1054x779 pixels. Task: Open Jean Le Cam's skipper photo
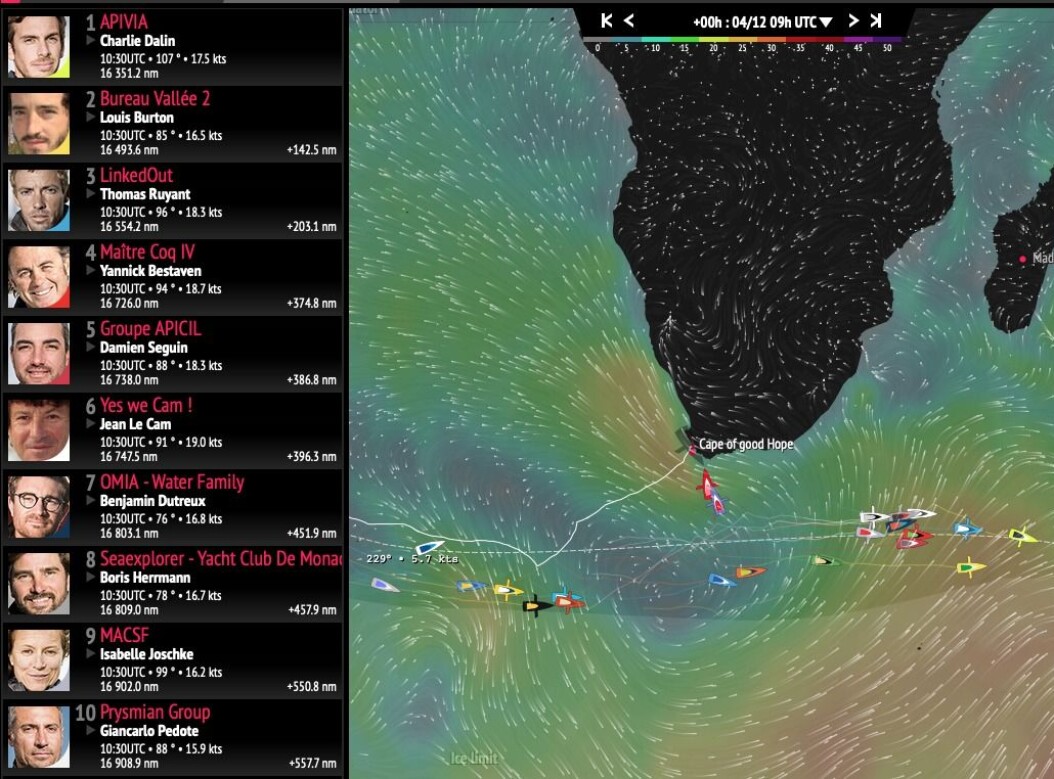point(38,429)
